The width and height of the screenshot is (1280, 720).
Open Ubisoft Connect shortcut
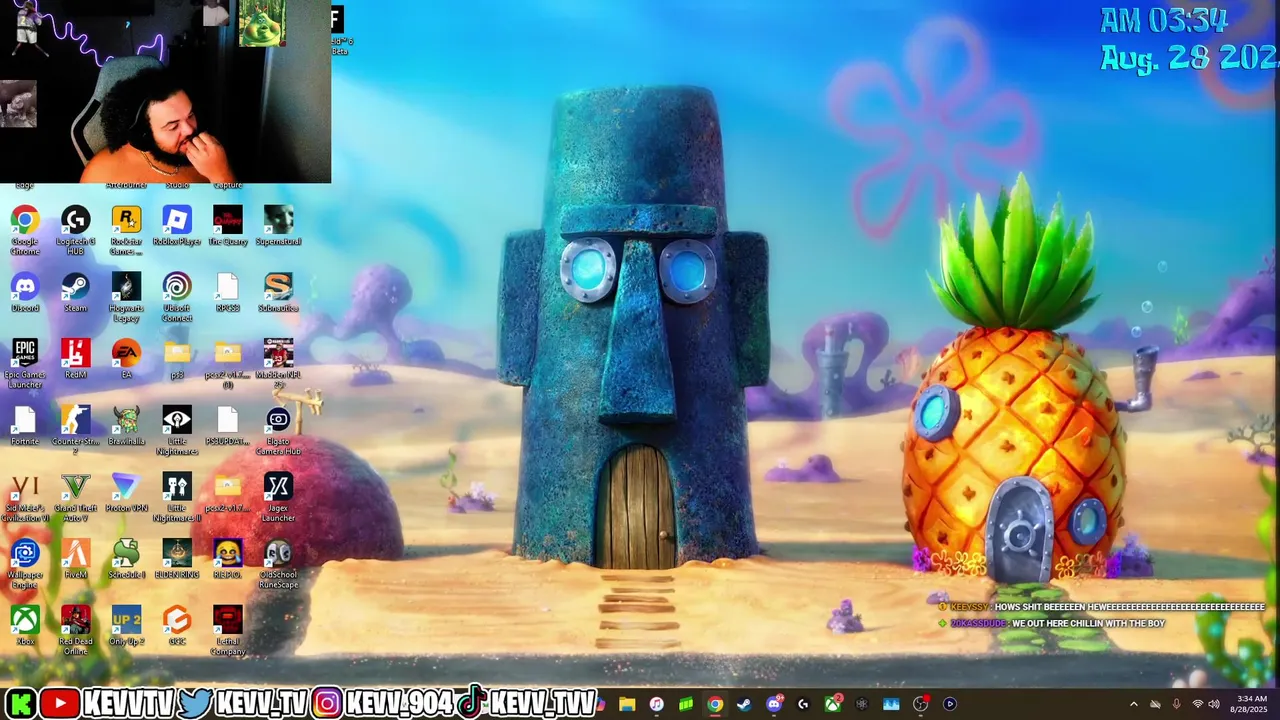177,297
